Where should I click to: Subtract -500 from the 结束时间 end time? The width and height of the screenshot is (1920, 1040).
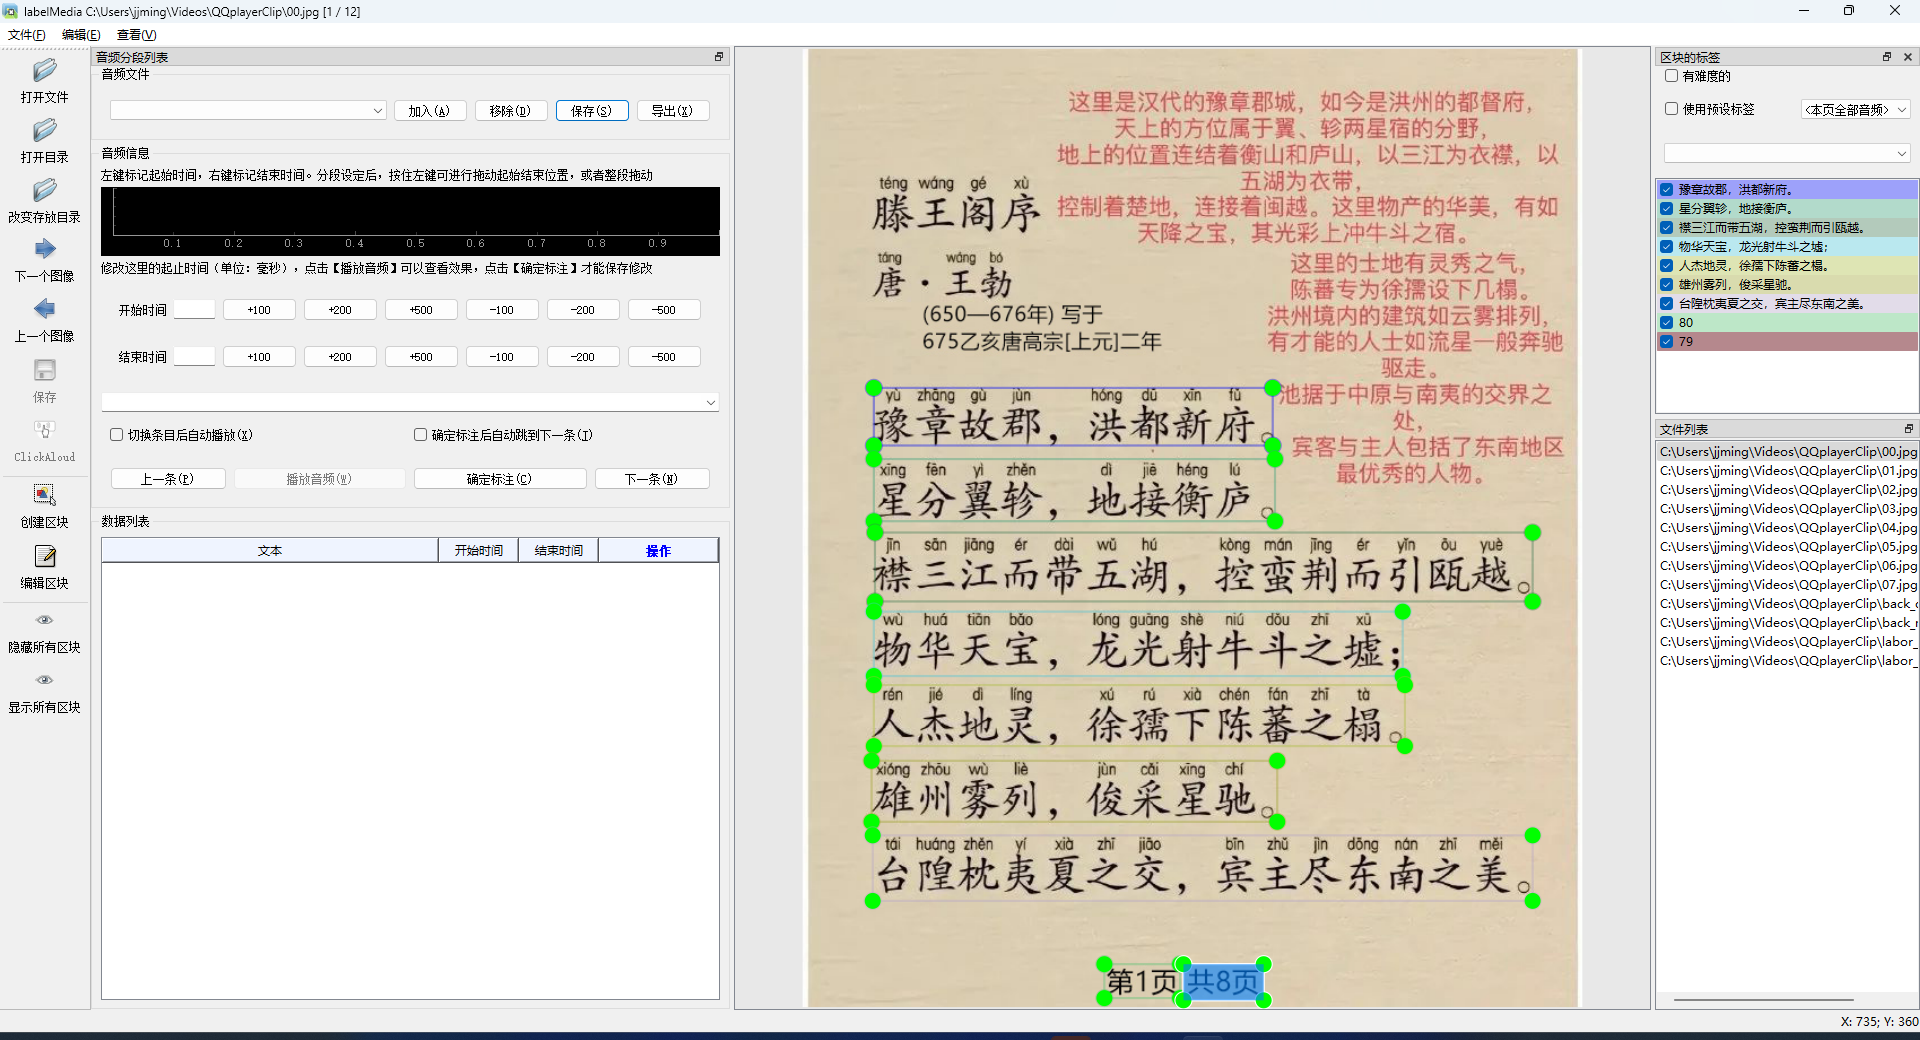(664, 357)
